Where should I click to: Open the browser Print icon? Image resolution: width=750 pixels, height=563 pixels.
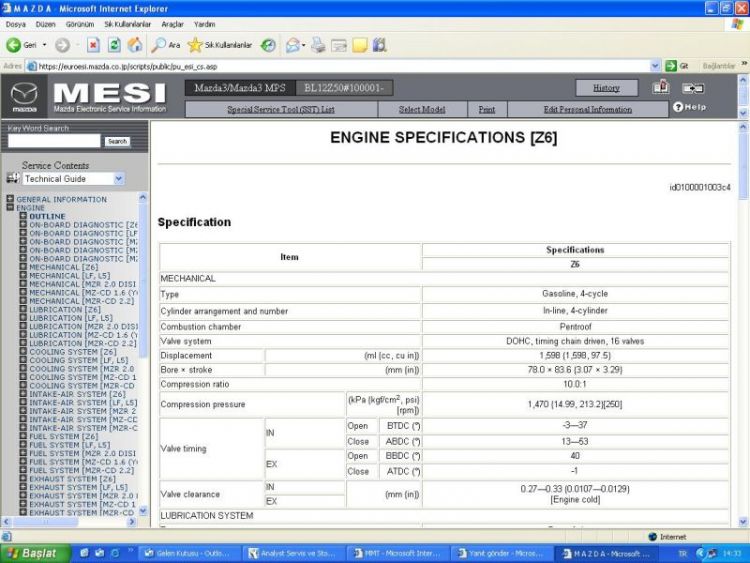(x=318, y=45)
